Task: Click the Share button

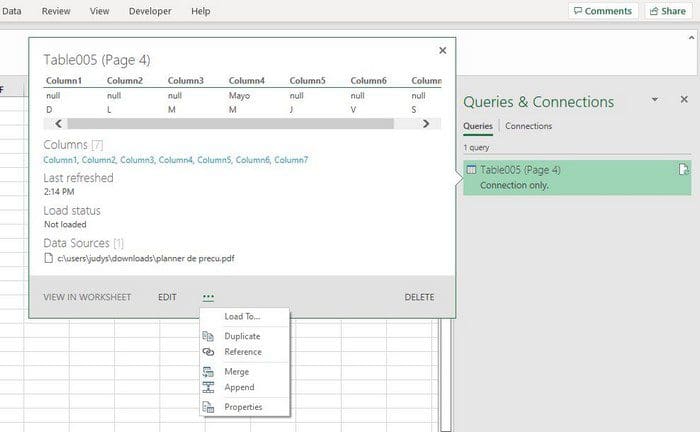Action: [x=668, y=11]
